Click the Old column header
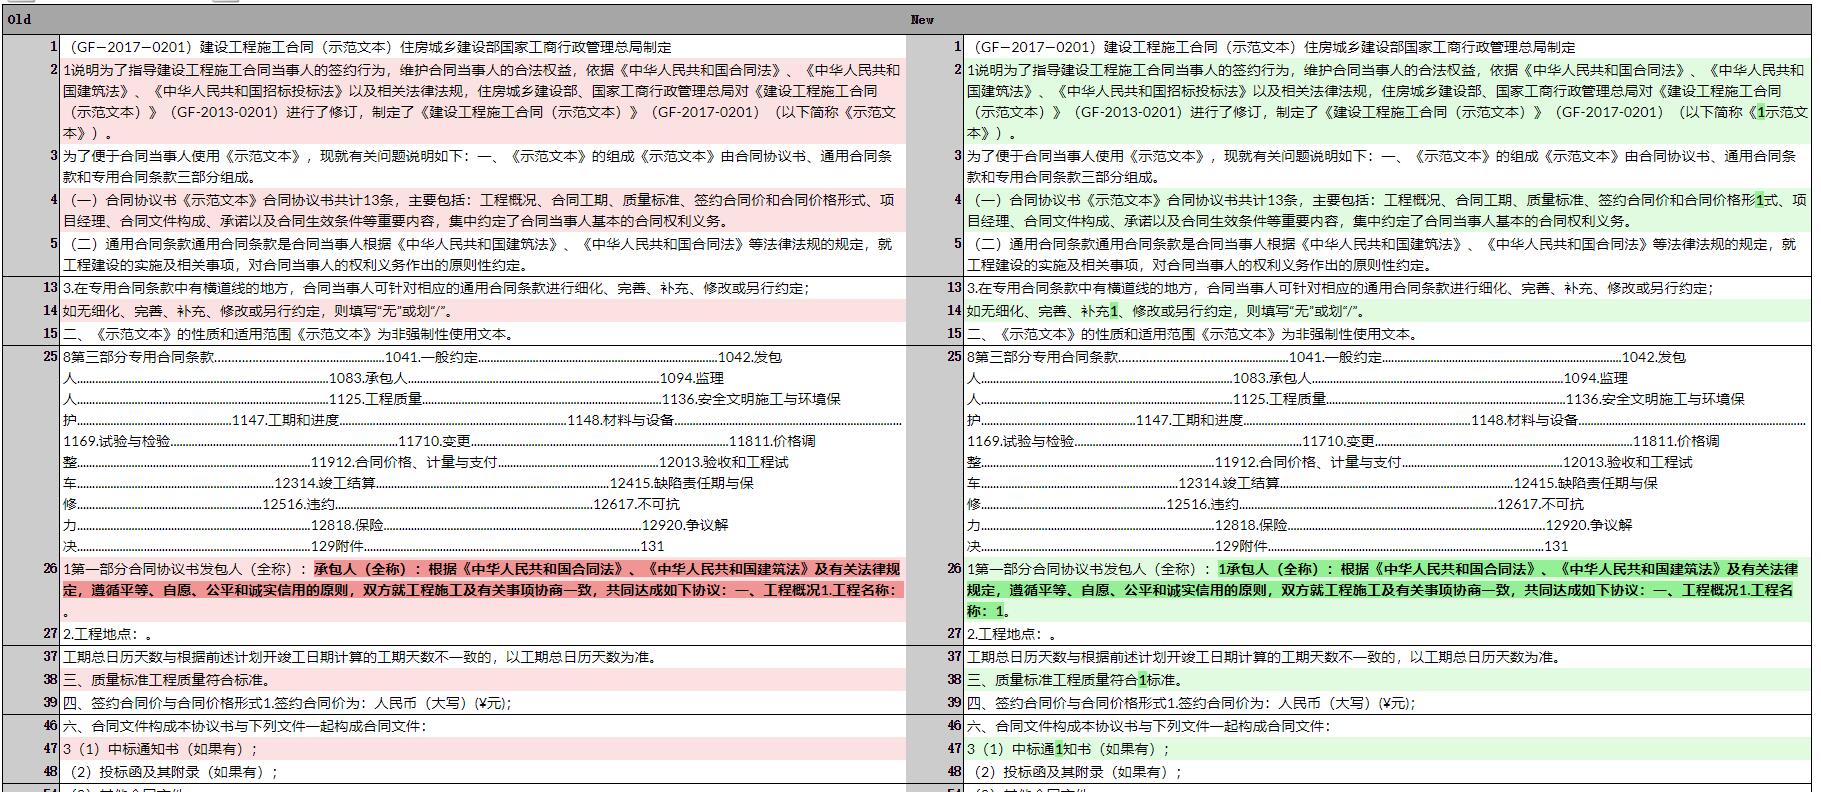 (453, 19)
